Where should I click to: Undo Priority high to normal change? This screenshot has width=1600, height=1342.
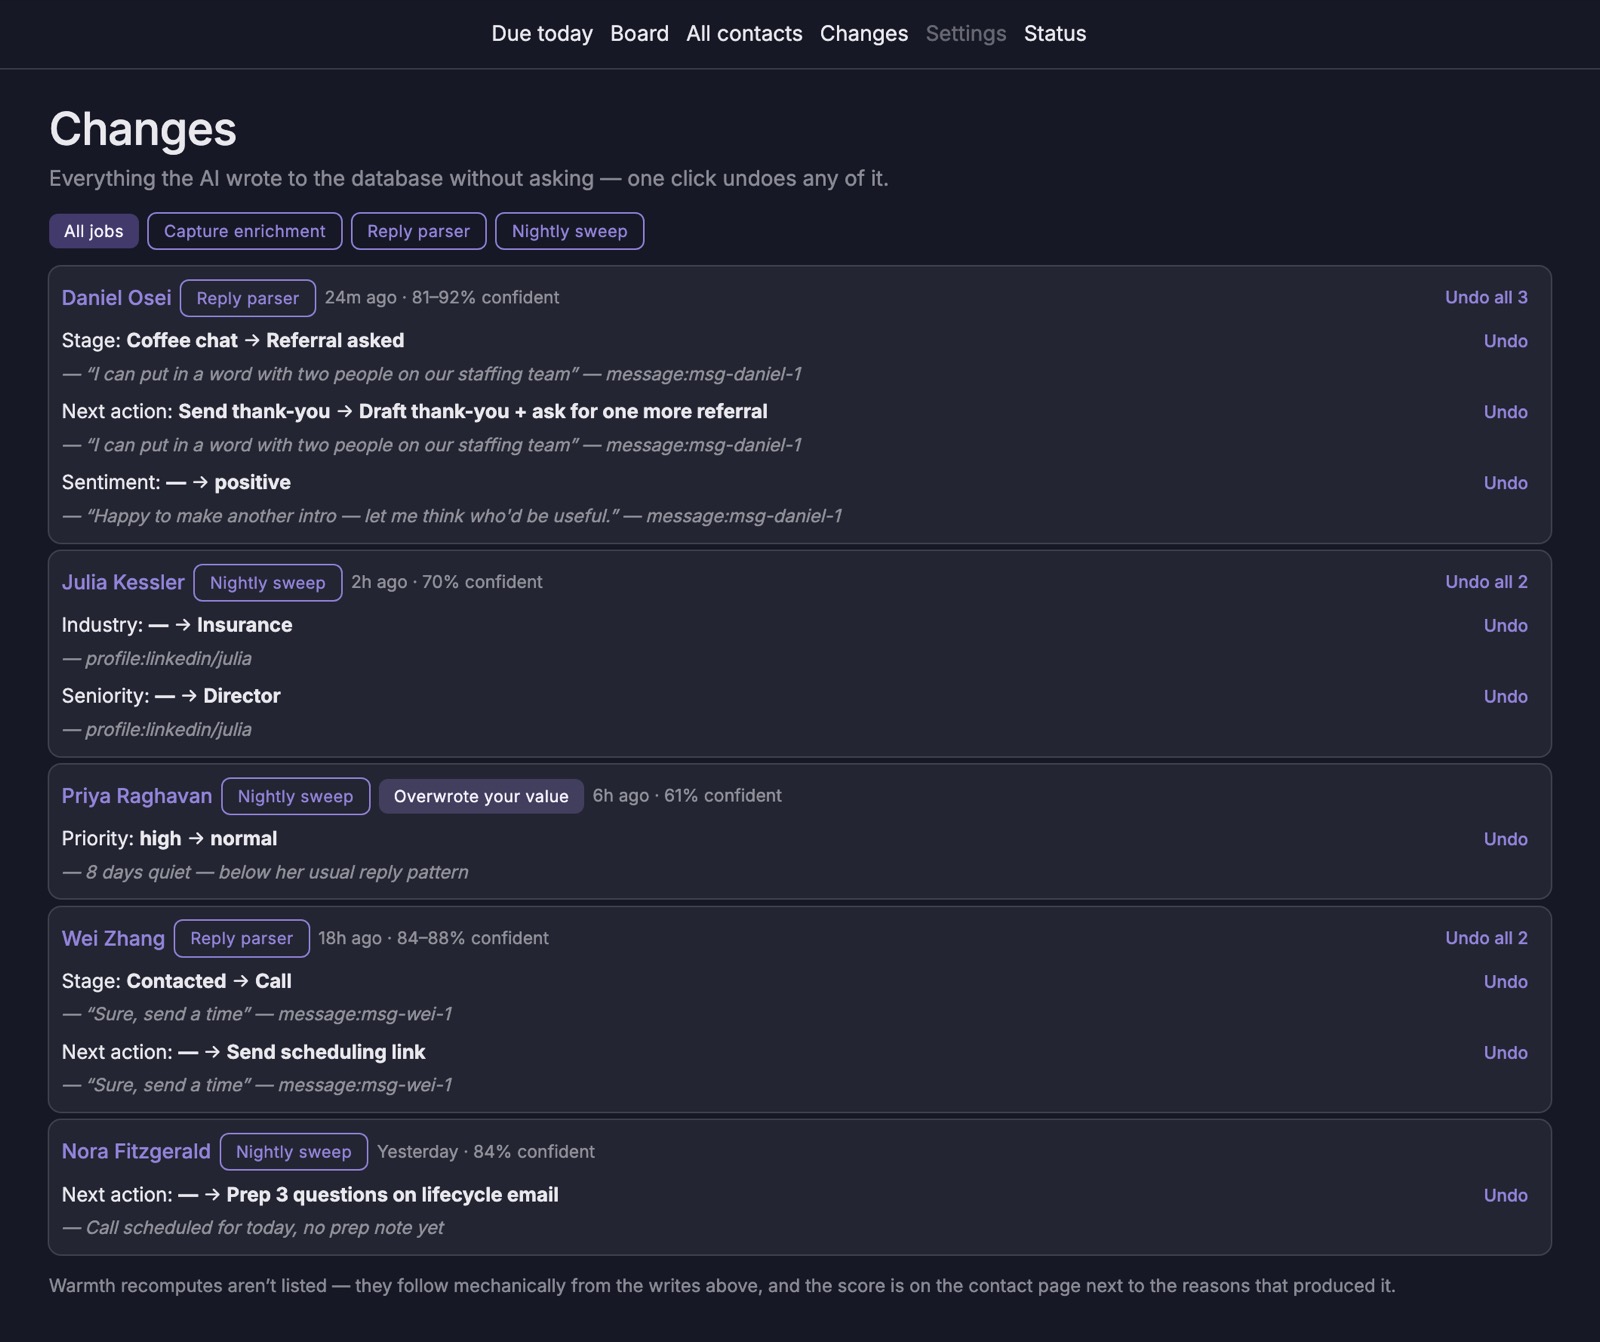pyautogui.click(x=1505, y=839)
